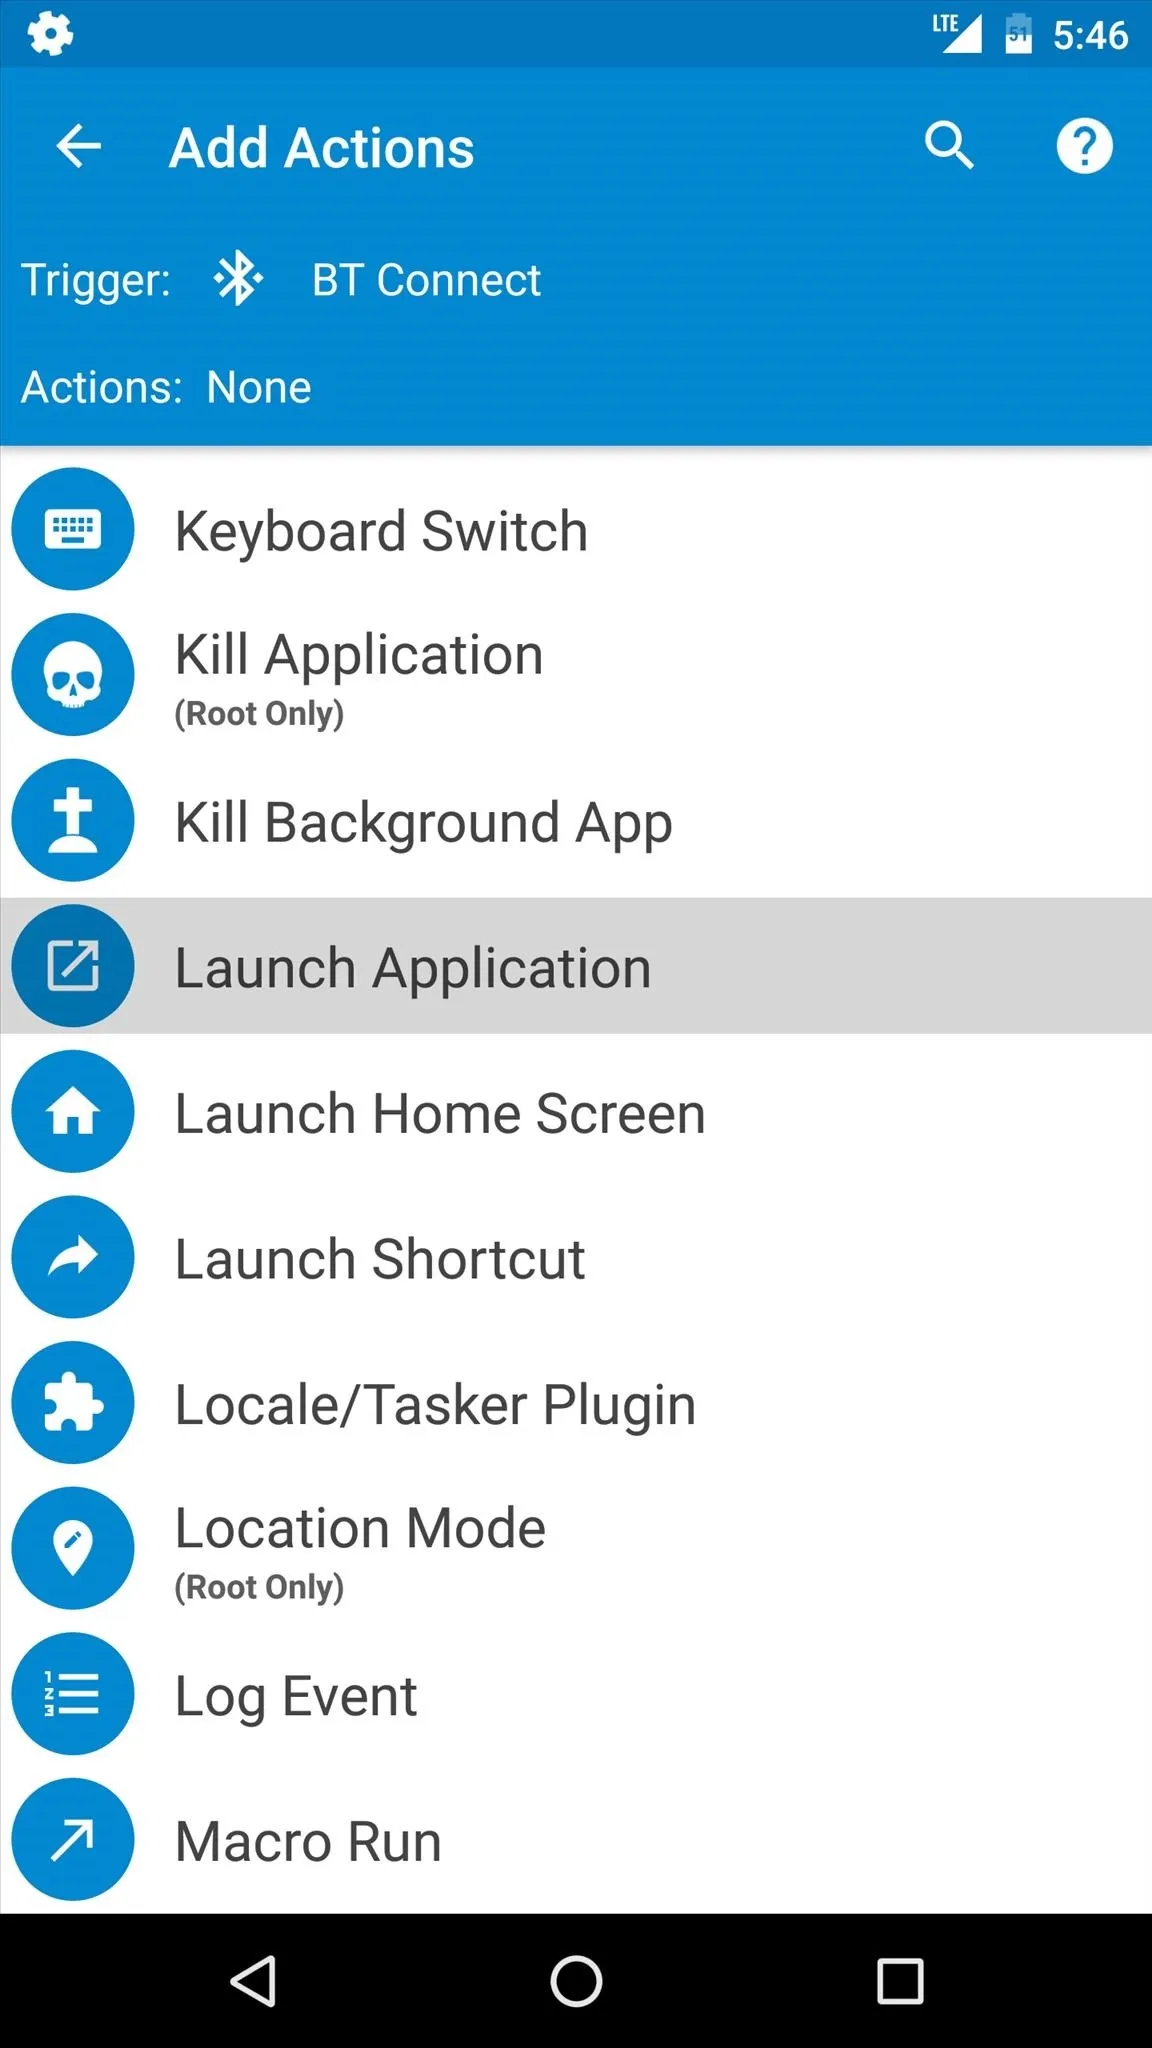Tap the Keyboard Switch keyboard icon

[72, 529]
